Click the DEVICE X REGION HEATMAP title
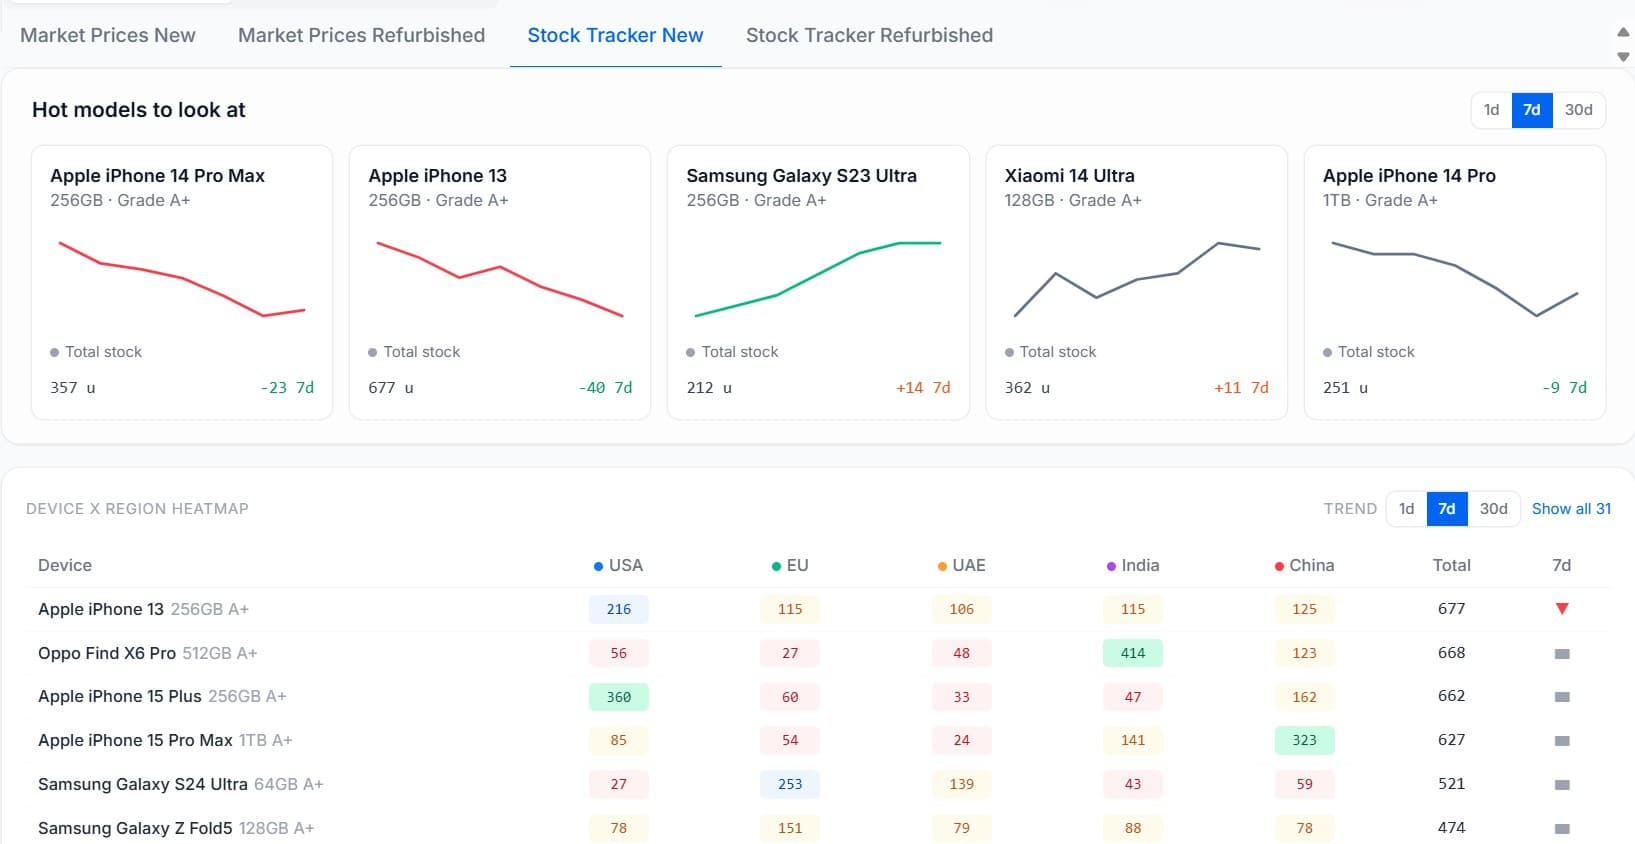The image size is (1635, 844). tap(137, 509)
